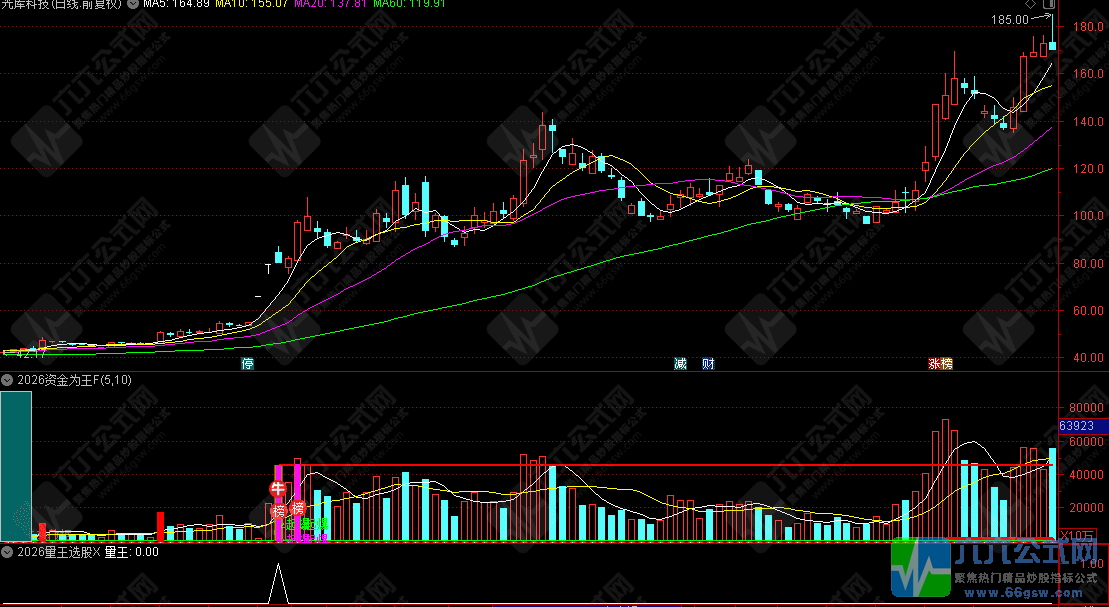Click the red 牛 signal badge
The width and height of the screenshot is (1109, 607).
click(x=277, y=489)
